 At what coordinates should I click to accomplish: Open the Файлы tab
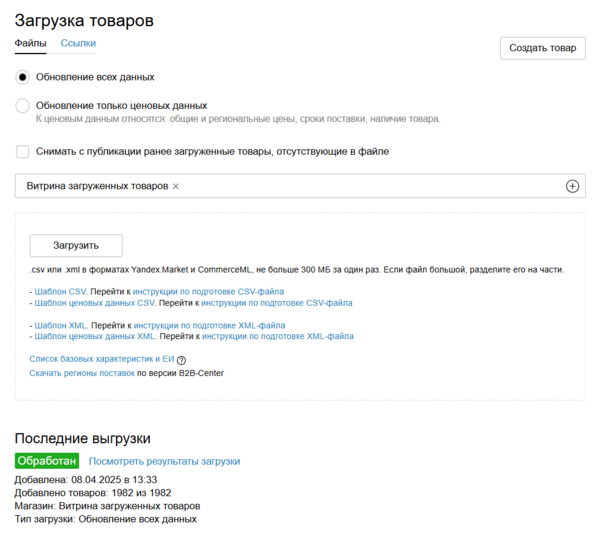click(x=30, y=43)
